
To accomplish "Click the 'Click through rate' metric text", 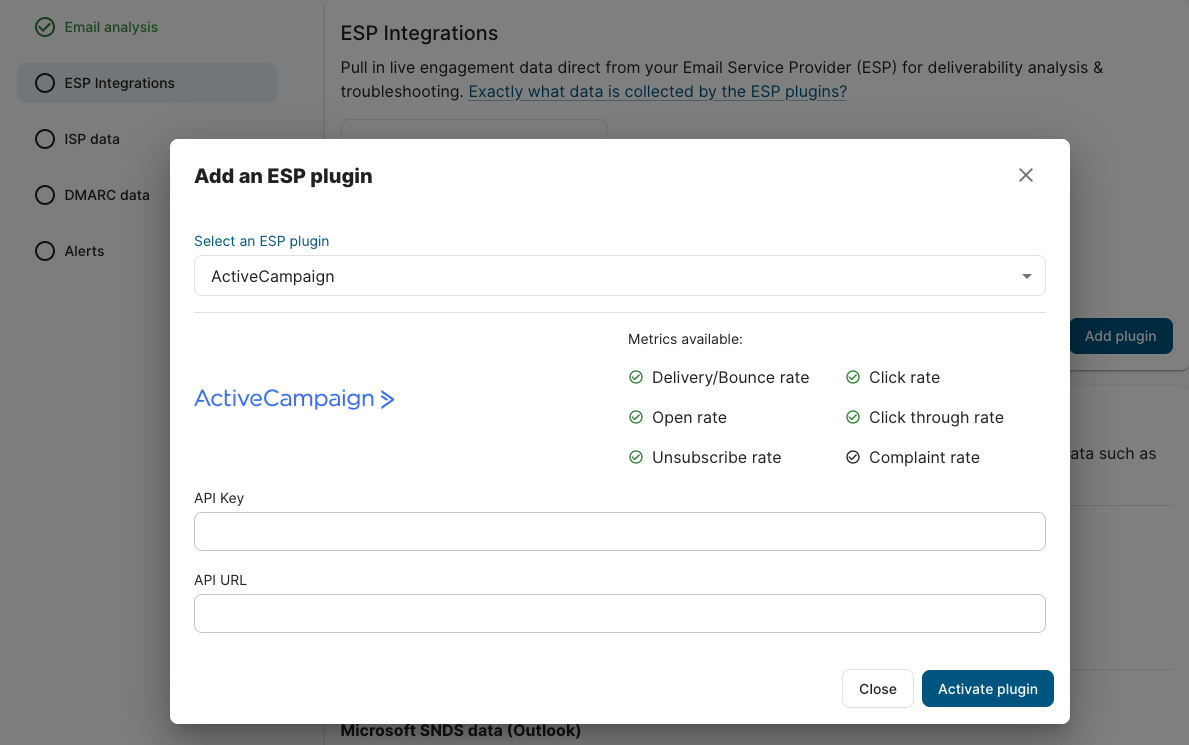I will [x=936, y=417].
